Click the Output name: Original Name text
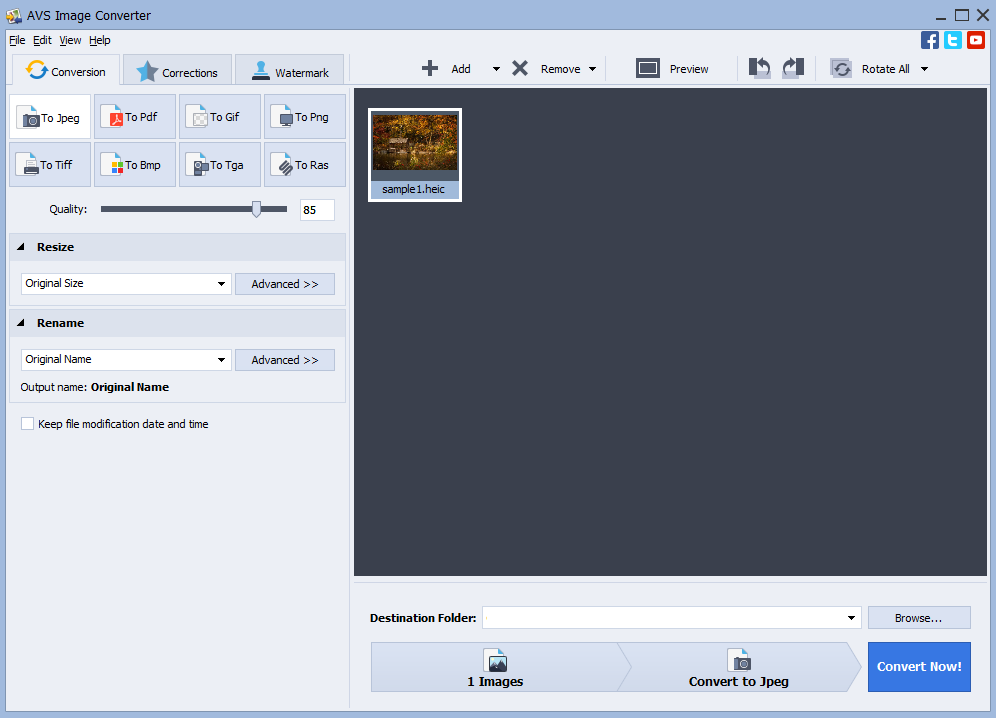 [95, 387]
